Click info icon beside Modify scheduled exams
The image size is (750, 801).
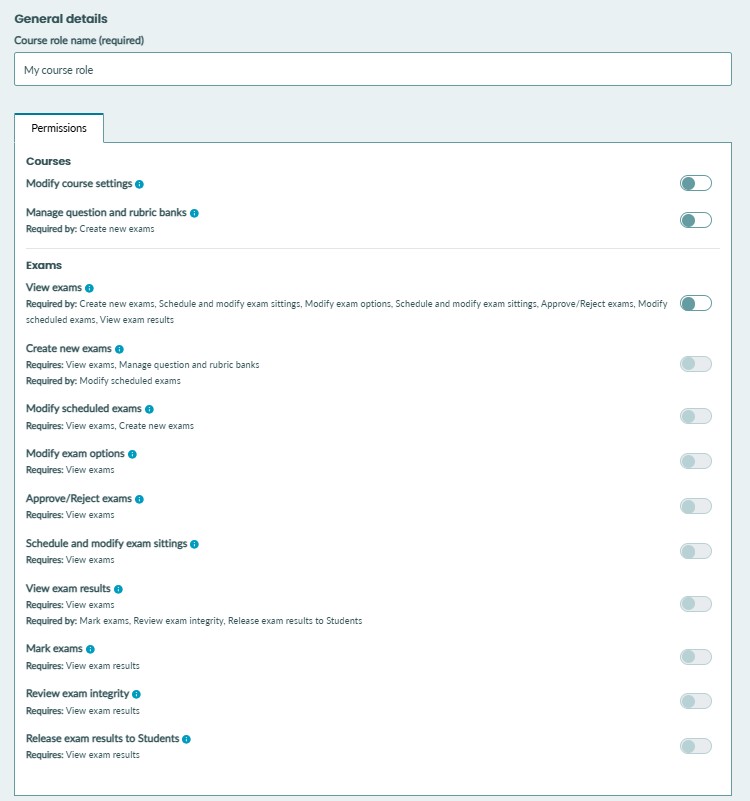(x=149, y=409)
